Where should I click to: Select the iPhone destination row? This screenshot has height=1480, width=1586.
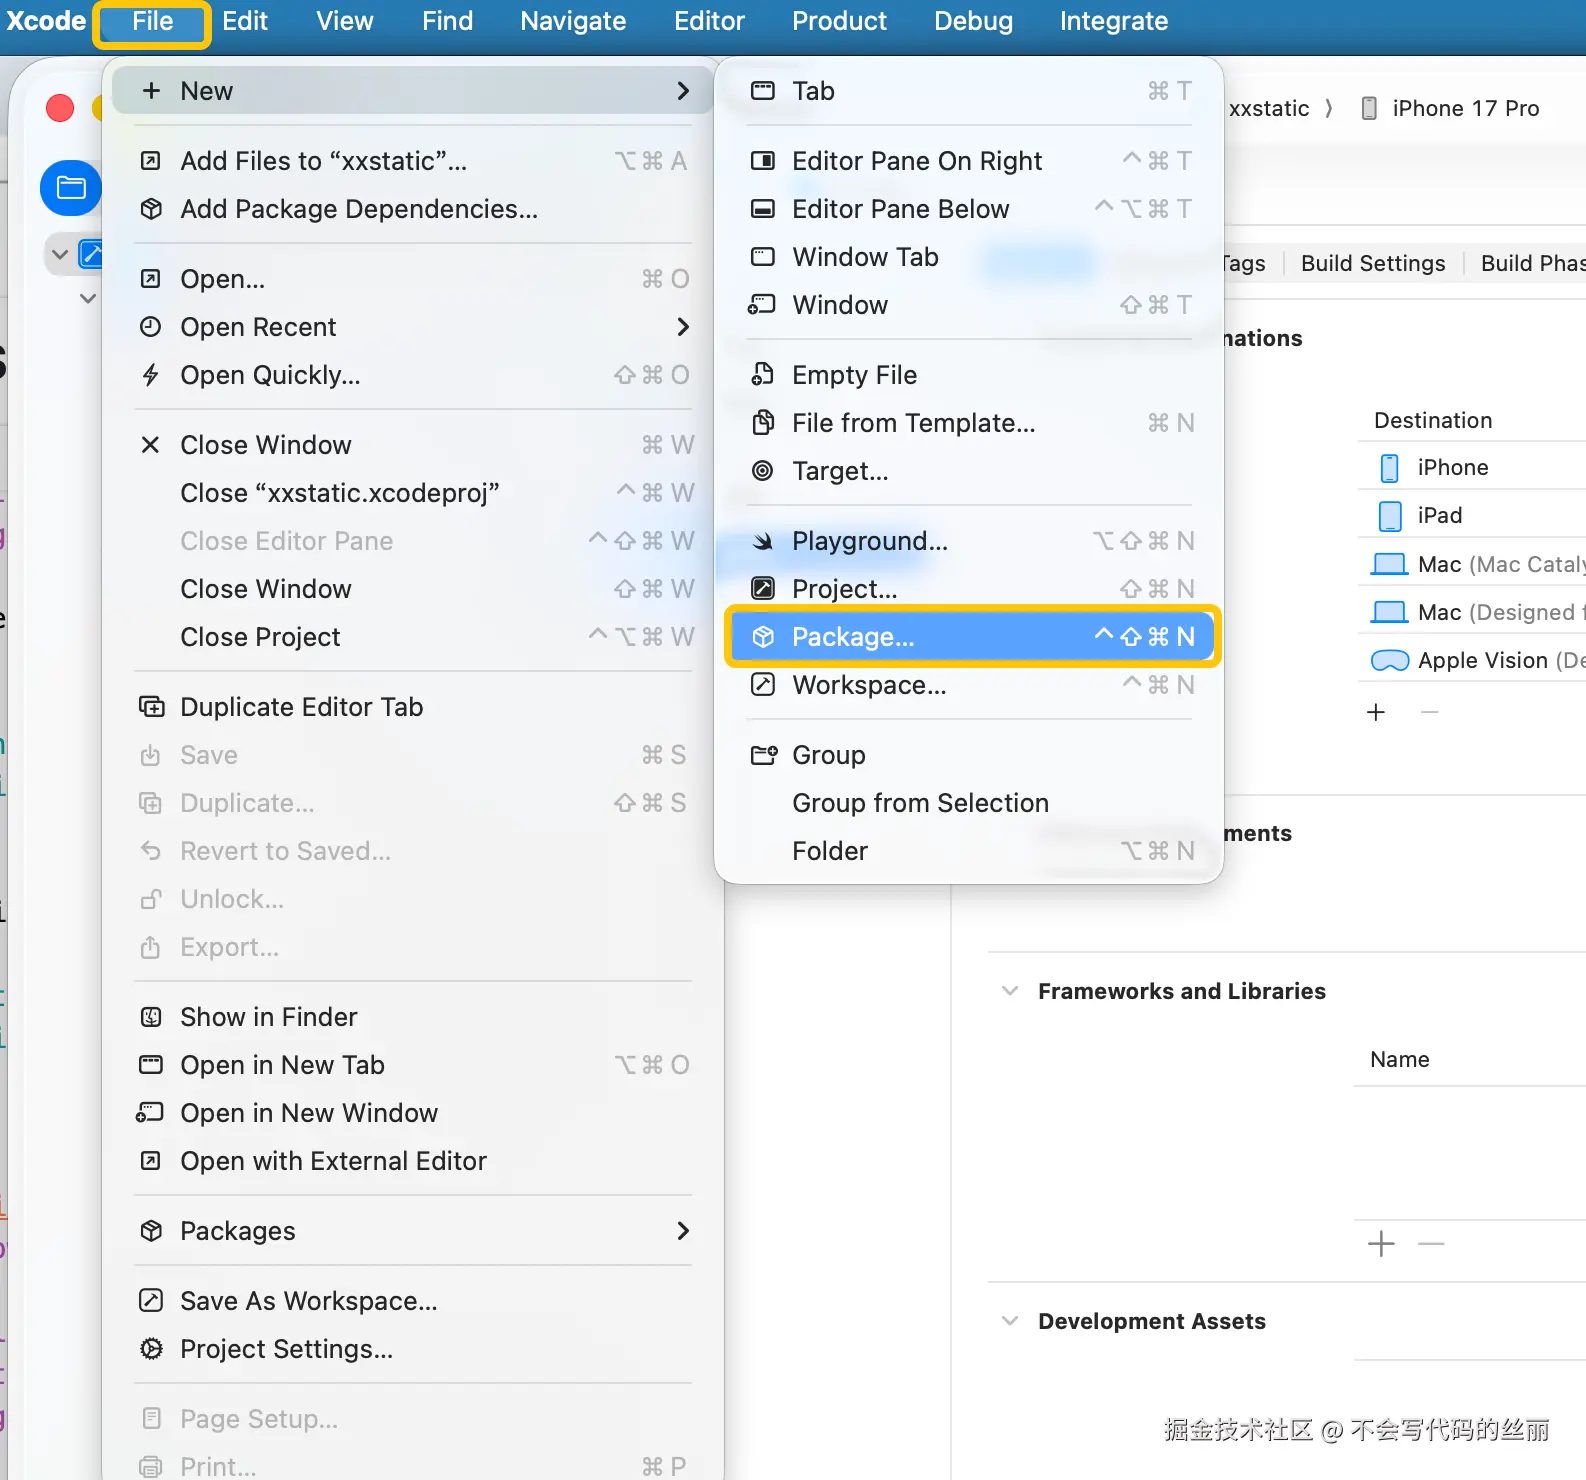1472,467
